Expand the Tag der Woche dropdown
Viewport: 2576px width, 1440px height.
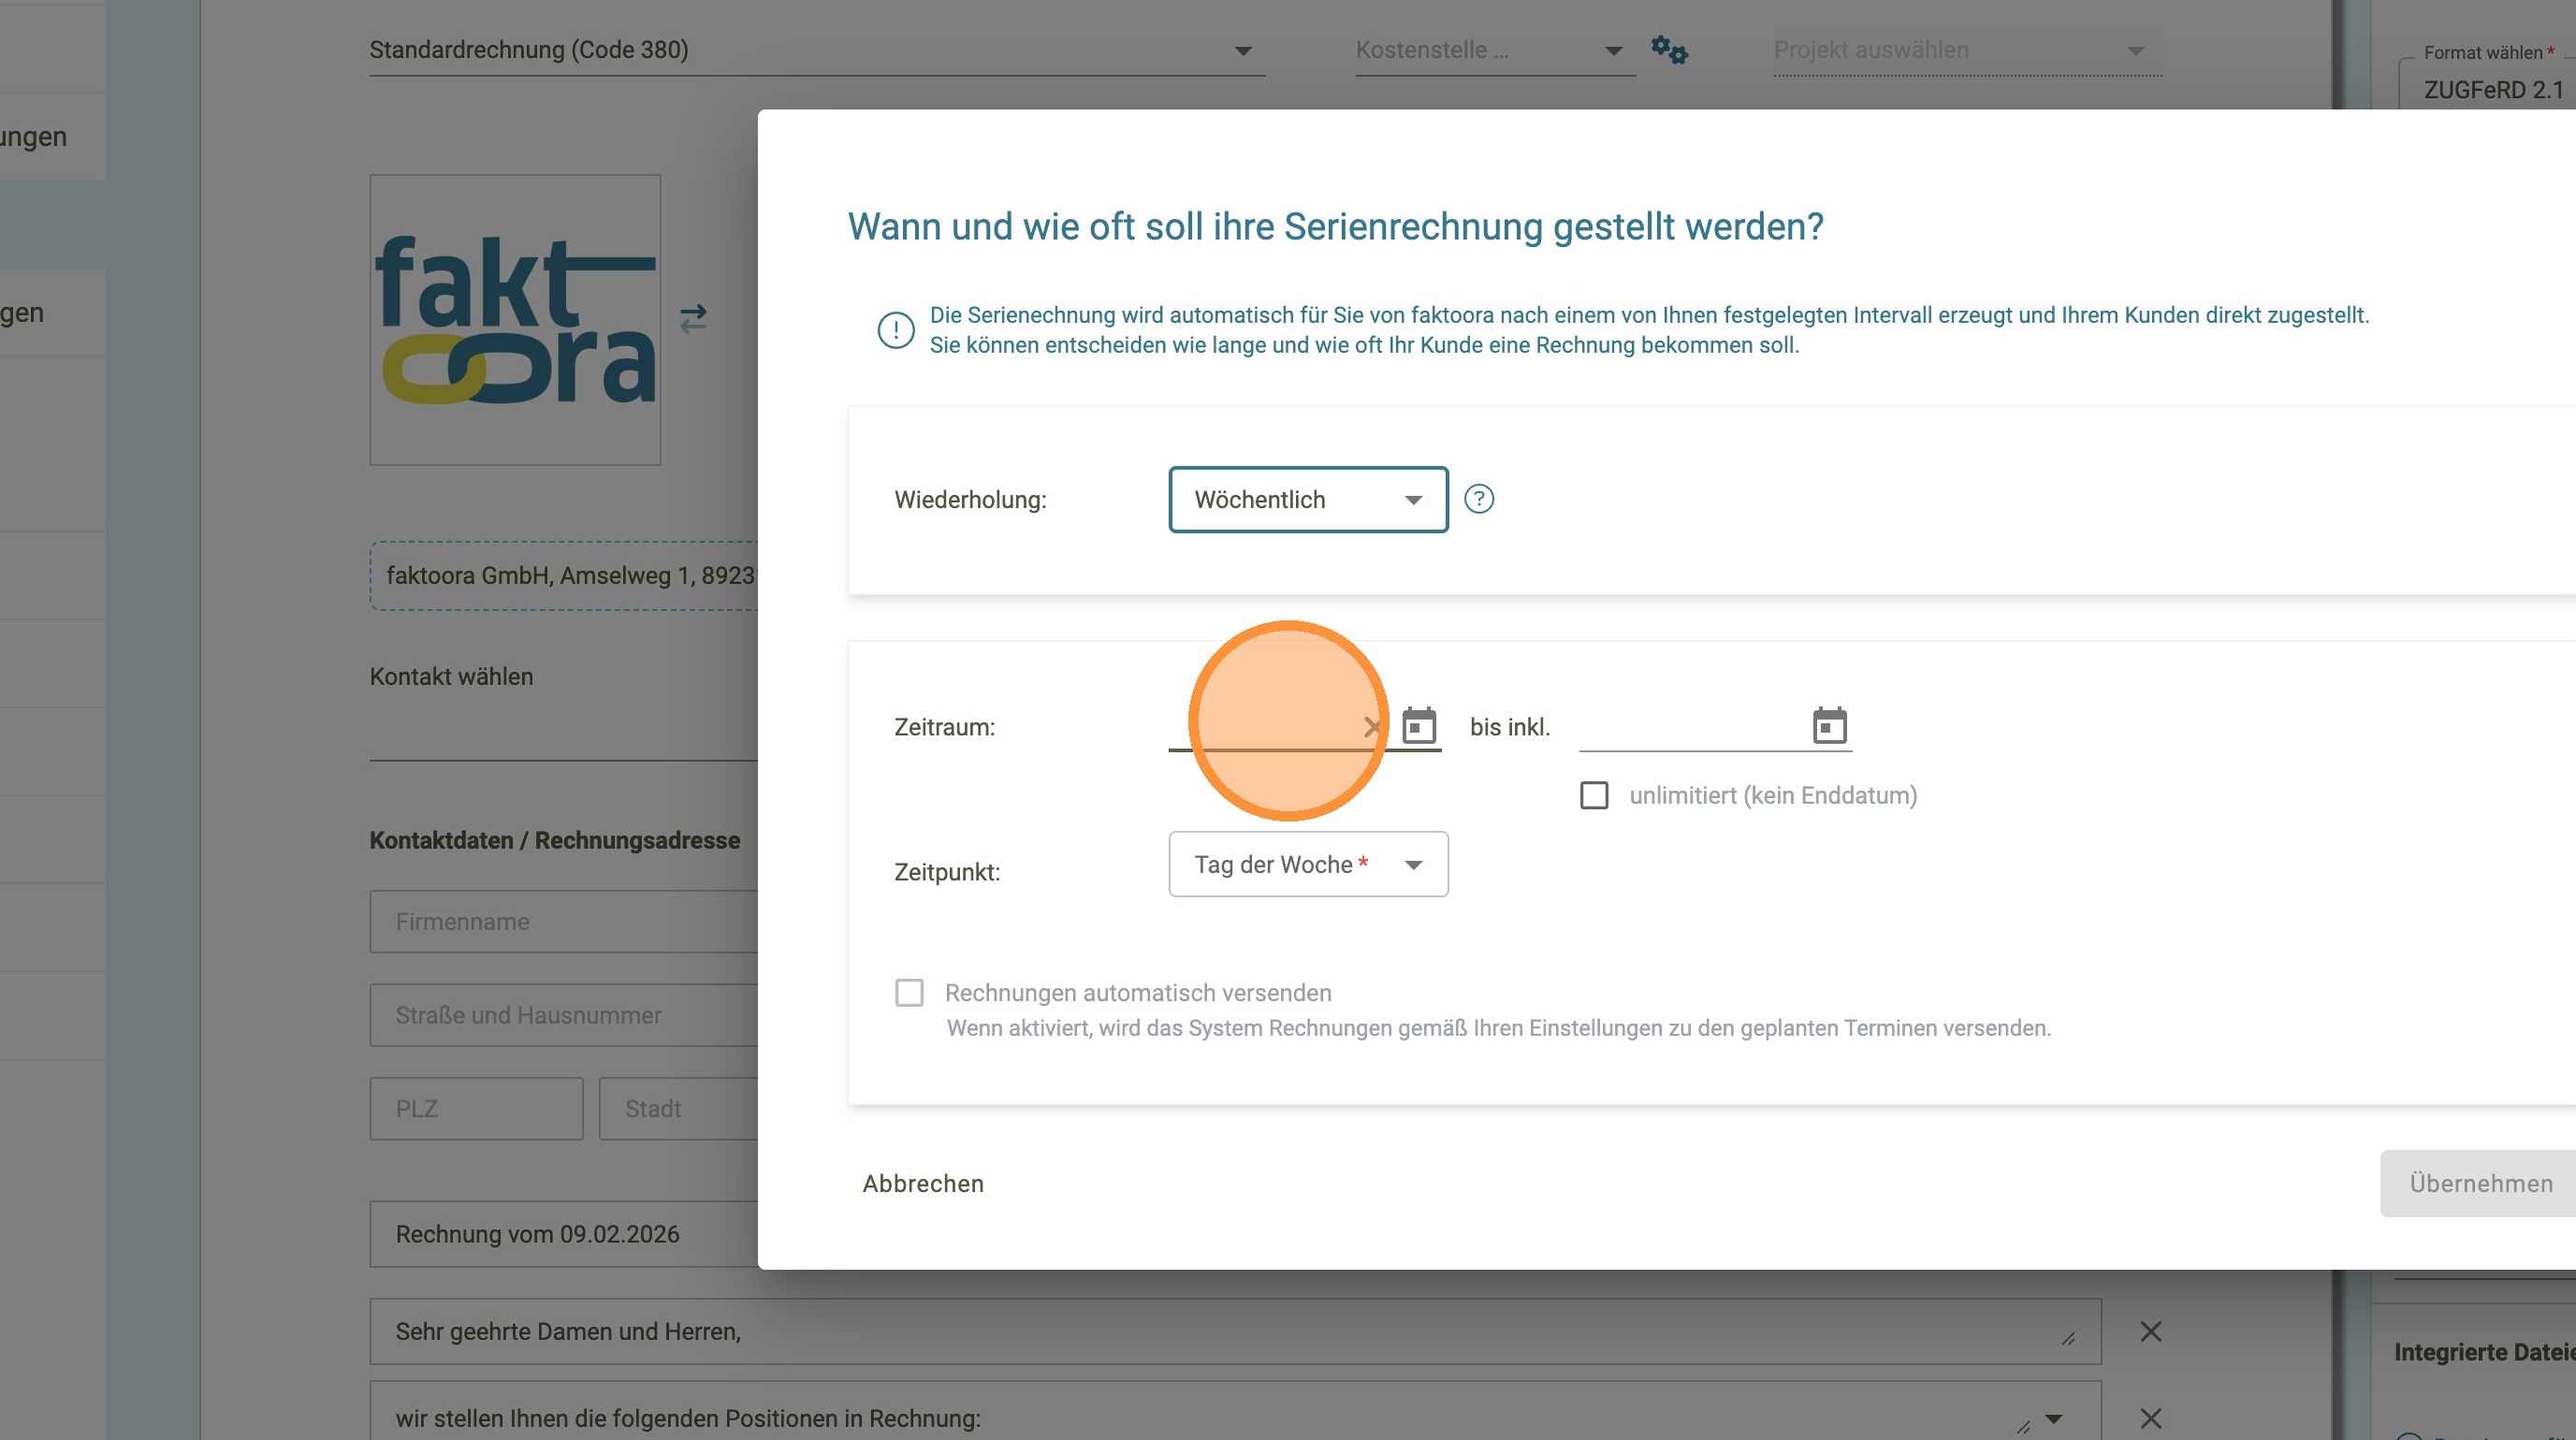tap(1307, 865)
